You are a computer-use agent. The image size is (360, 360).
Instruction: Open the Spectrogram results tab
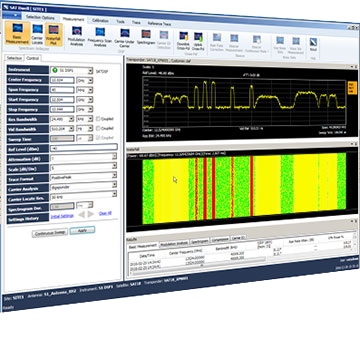tap(200, 241)
